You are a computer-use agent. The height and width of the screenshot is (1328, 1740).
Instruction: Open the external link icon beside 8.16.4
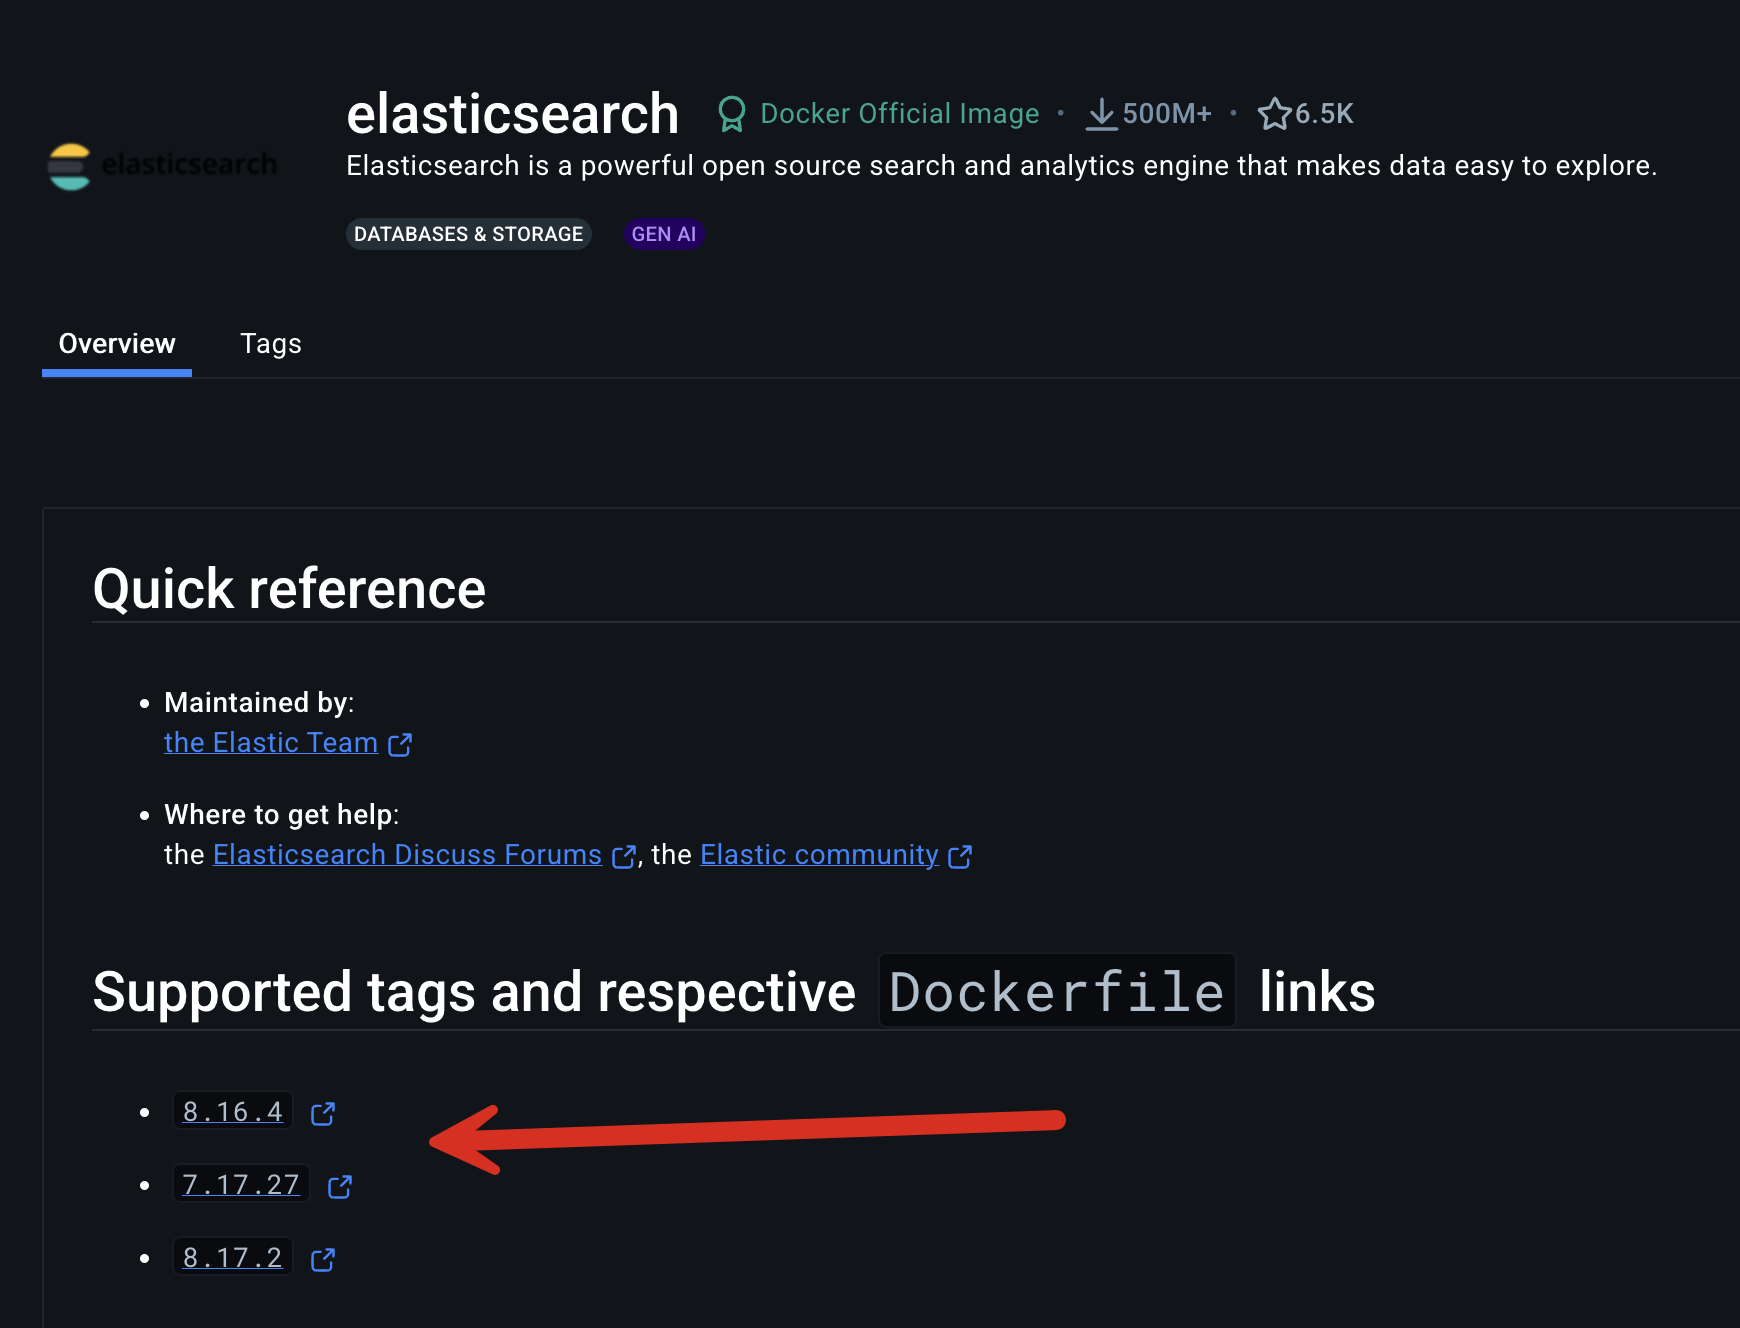click(322, 1113)
